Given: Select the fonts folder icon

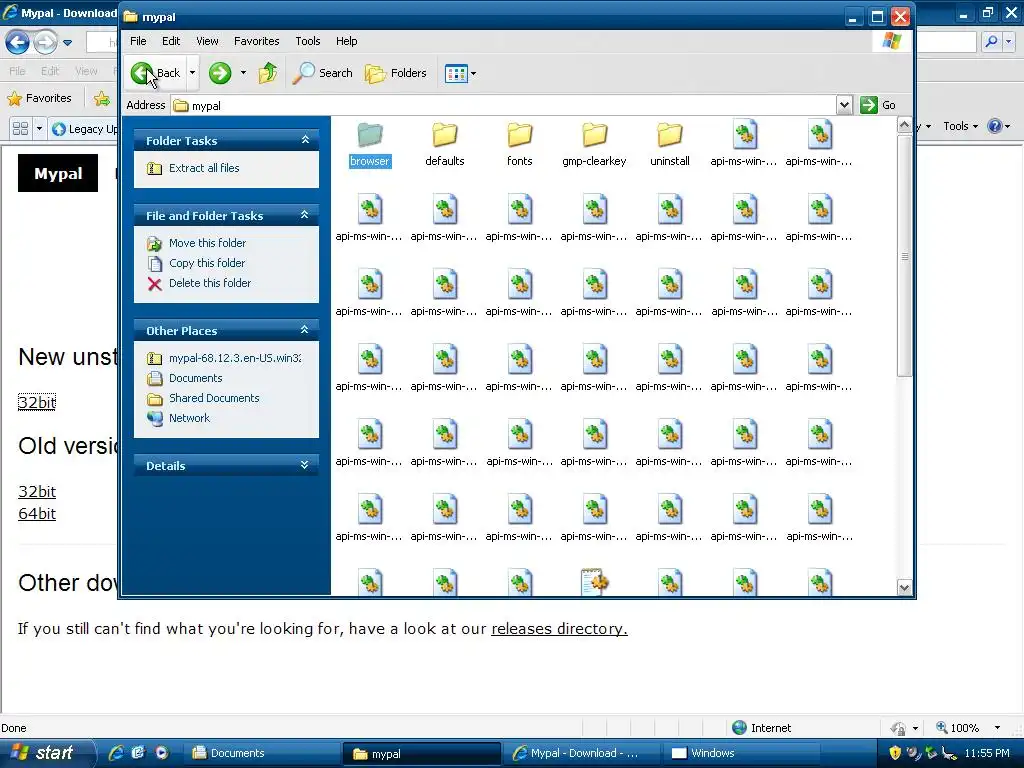Looking at the screenshot, I should pyautogui.click(x=520, y=136).
